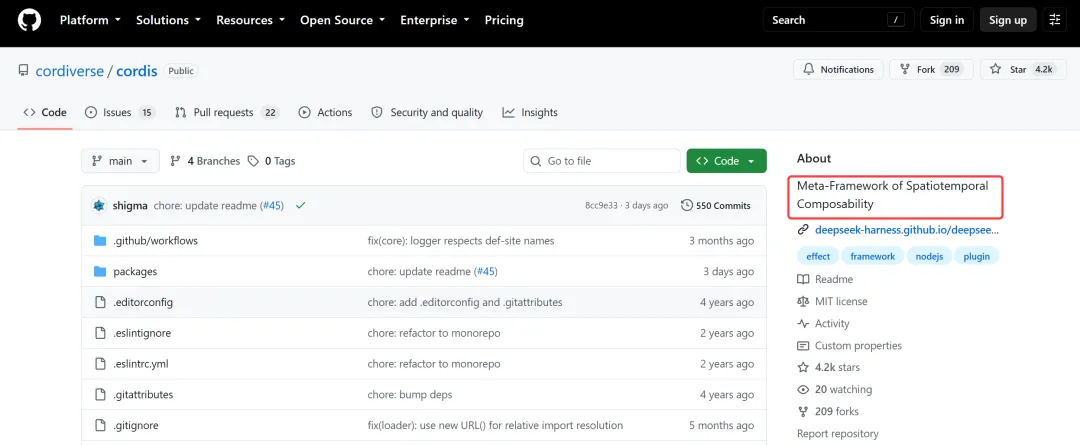Screen dimensions: 1080x446
Task: Open commit 'fix(core): logger respects def-site names'
Action: pos(461,241)
